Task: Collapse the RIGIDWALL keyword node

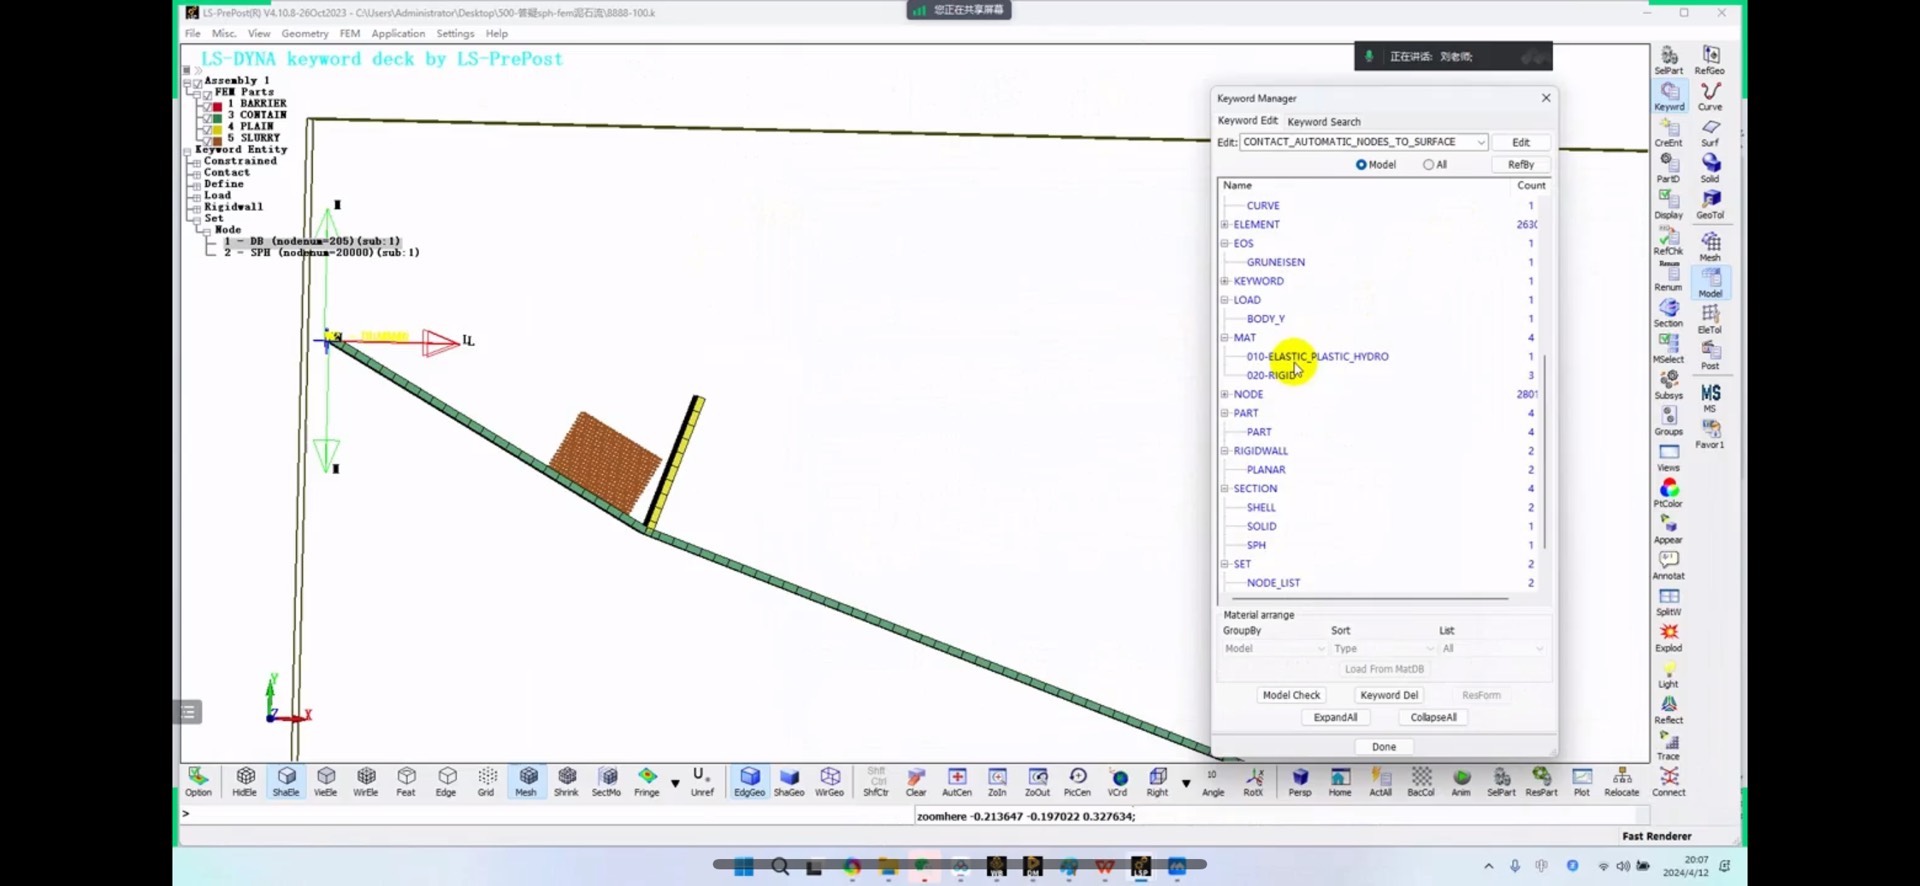Action: click(1225, 451)
